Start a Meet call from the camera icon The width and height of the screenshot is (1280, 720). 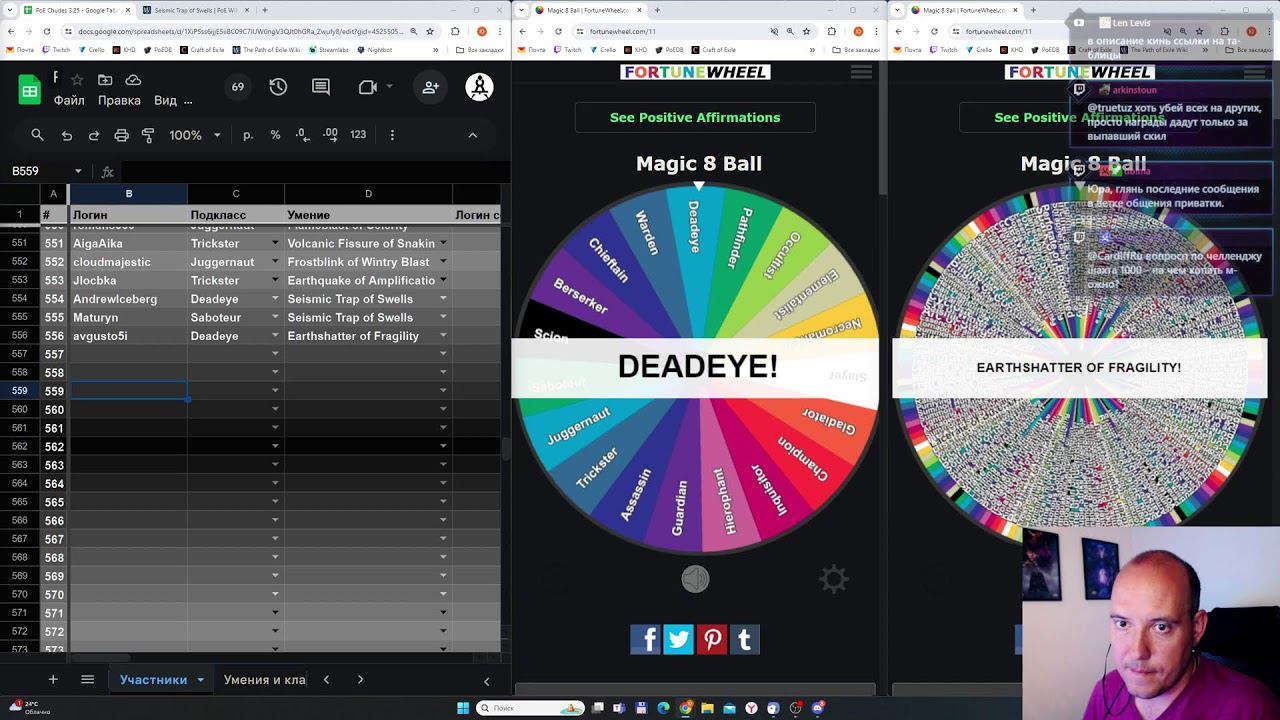(x=367, y=87)
